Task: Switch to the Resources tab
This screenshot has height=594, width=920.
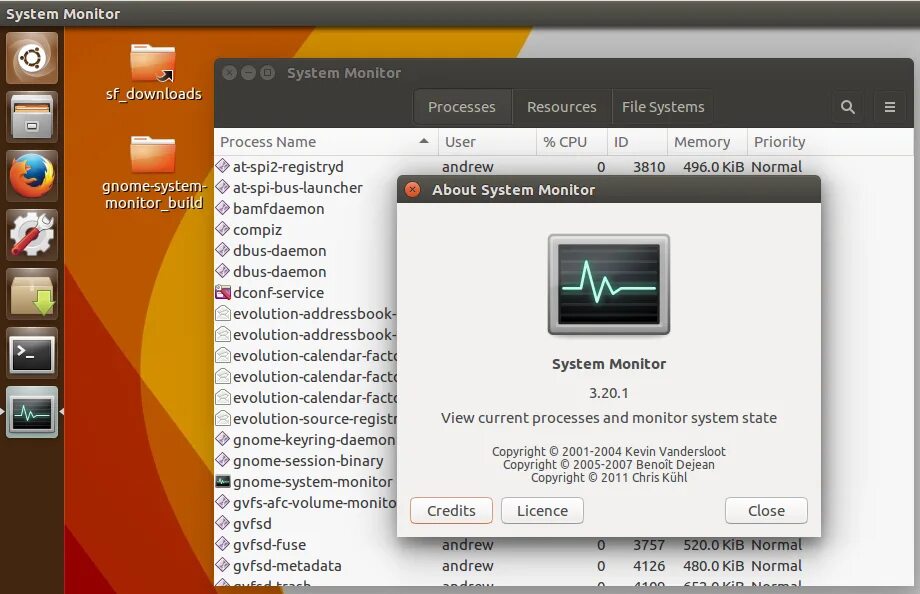Action: point(562,107)
